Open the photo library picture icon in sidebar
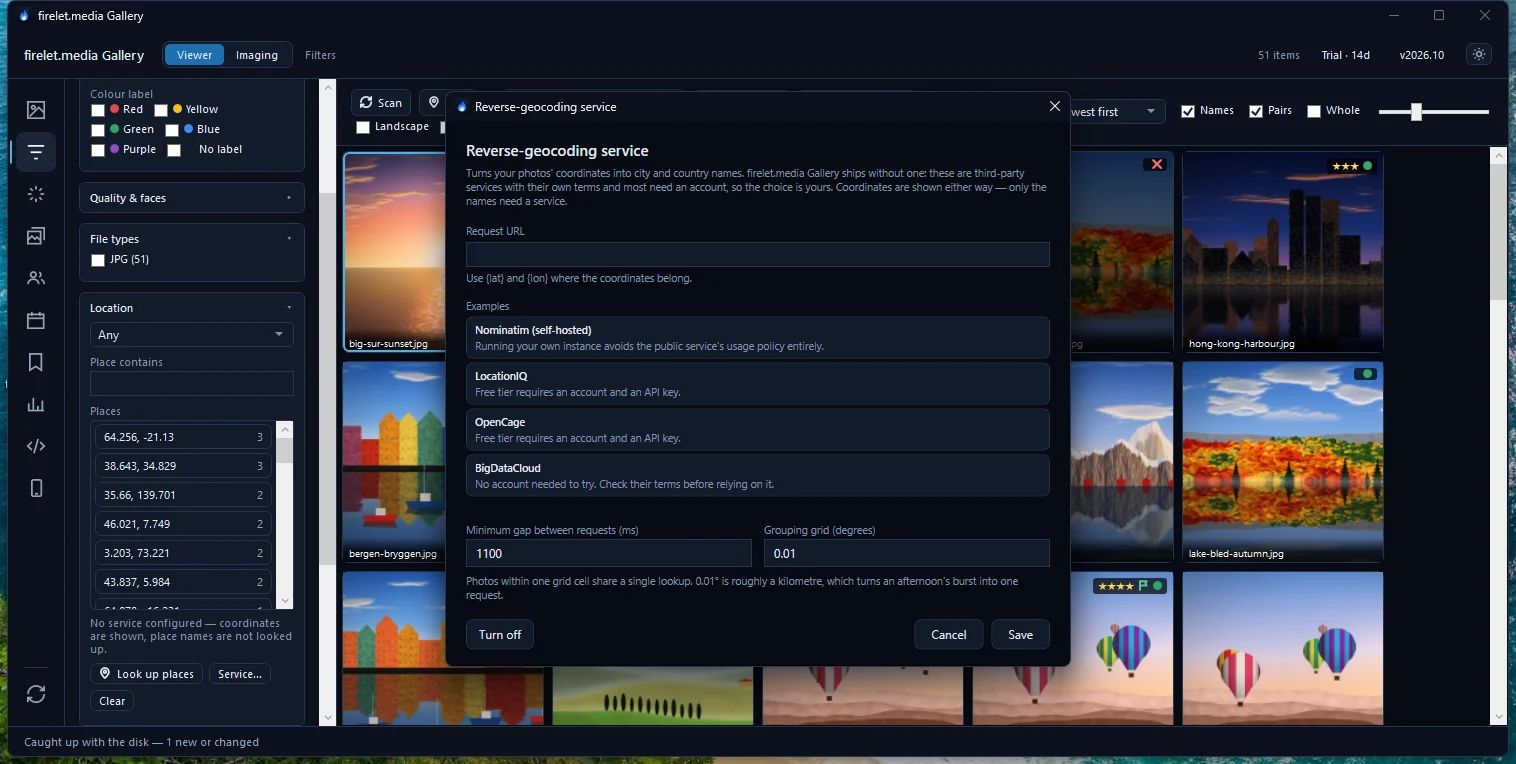This screenshot has width=1516, height=764. [x=36, y=110]
